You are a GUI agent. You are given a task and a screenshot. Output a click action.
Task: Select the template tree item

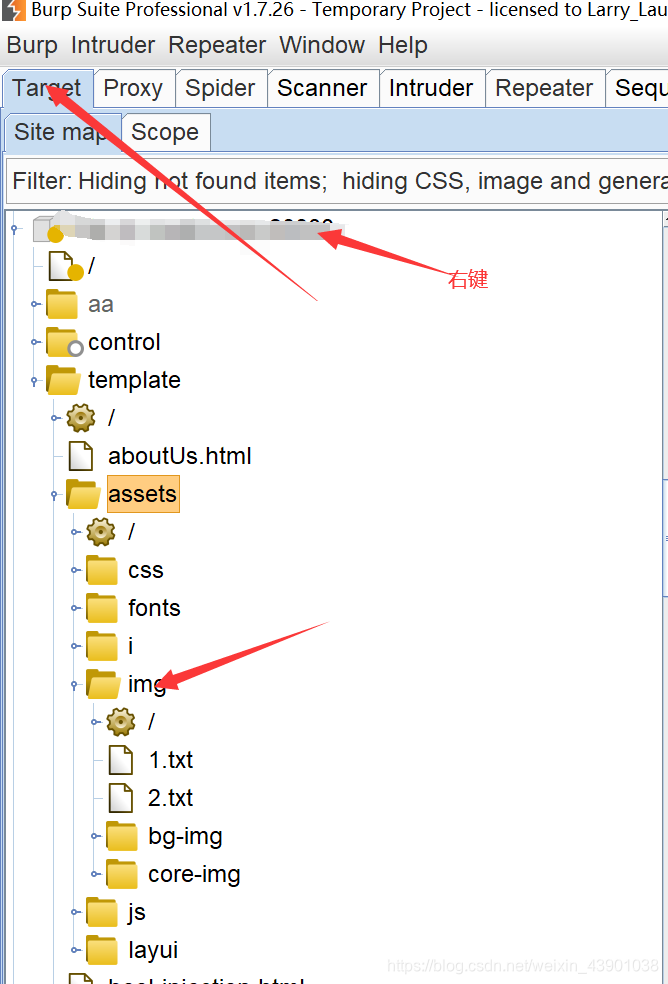pyautogui.click(x=134, y=380)
